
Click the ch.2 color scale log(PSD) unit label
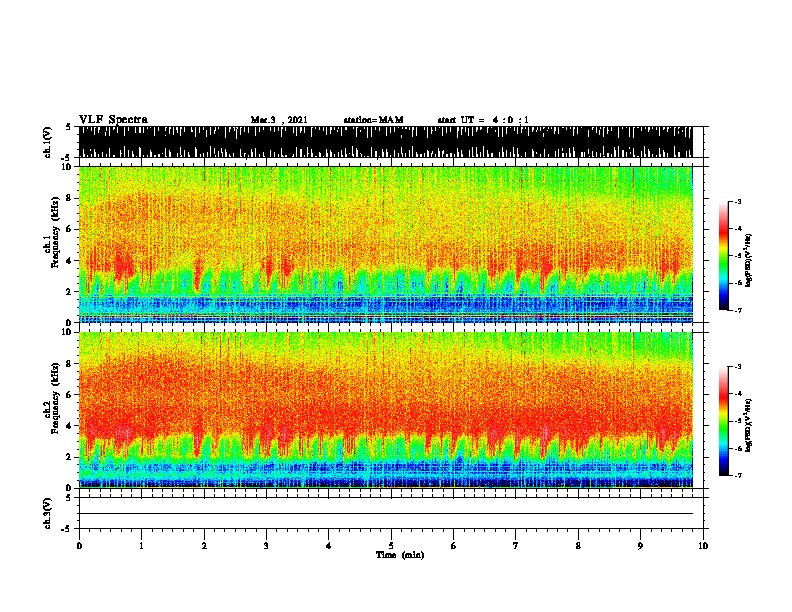pos(749,426)
